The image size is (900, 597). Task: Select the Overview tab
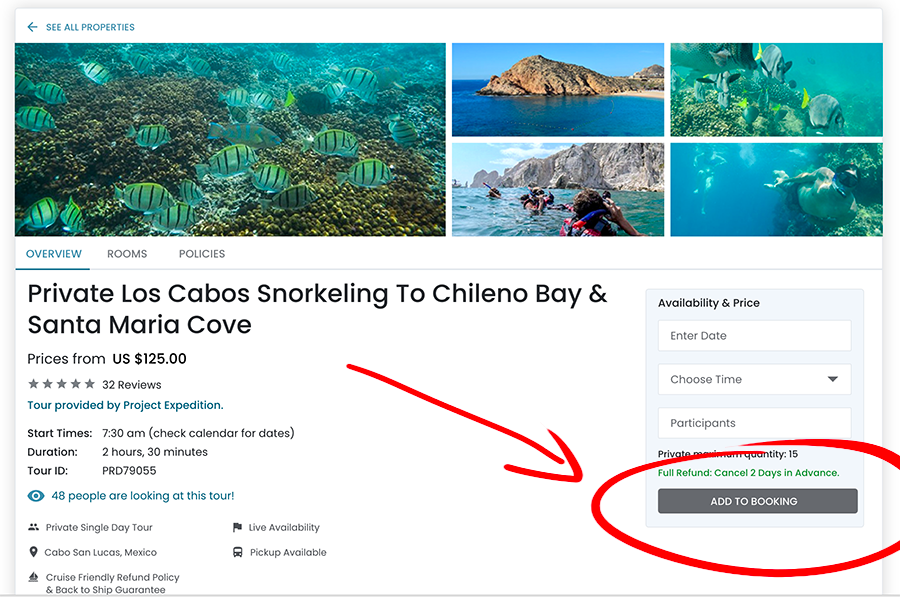(54, 254)
